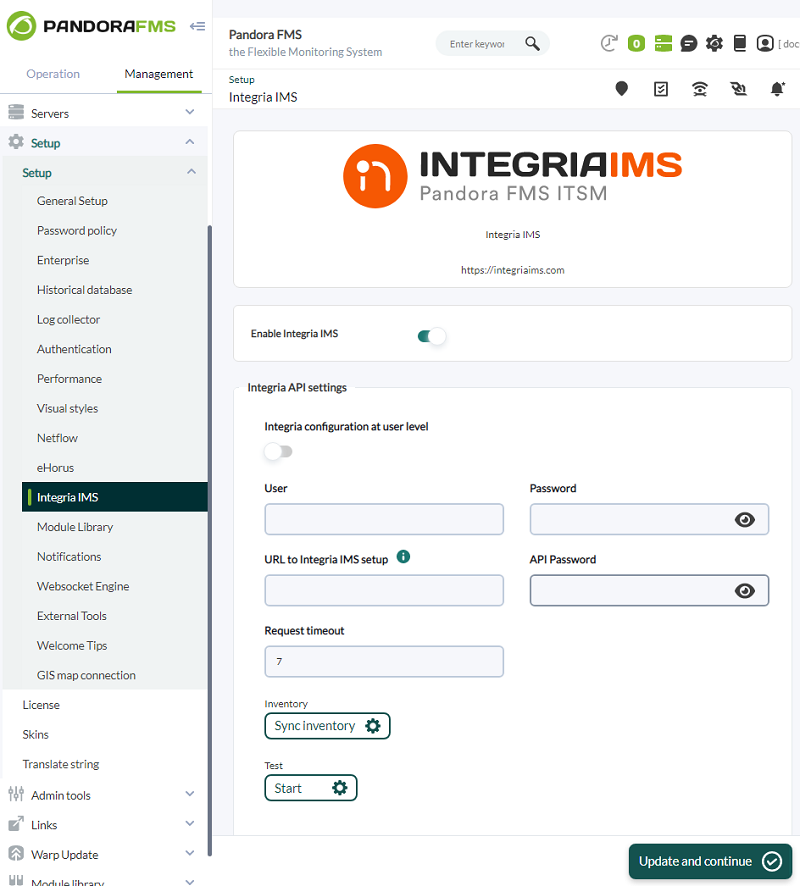
Task: Open the user profile icon
Action: click(765, 43)
